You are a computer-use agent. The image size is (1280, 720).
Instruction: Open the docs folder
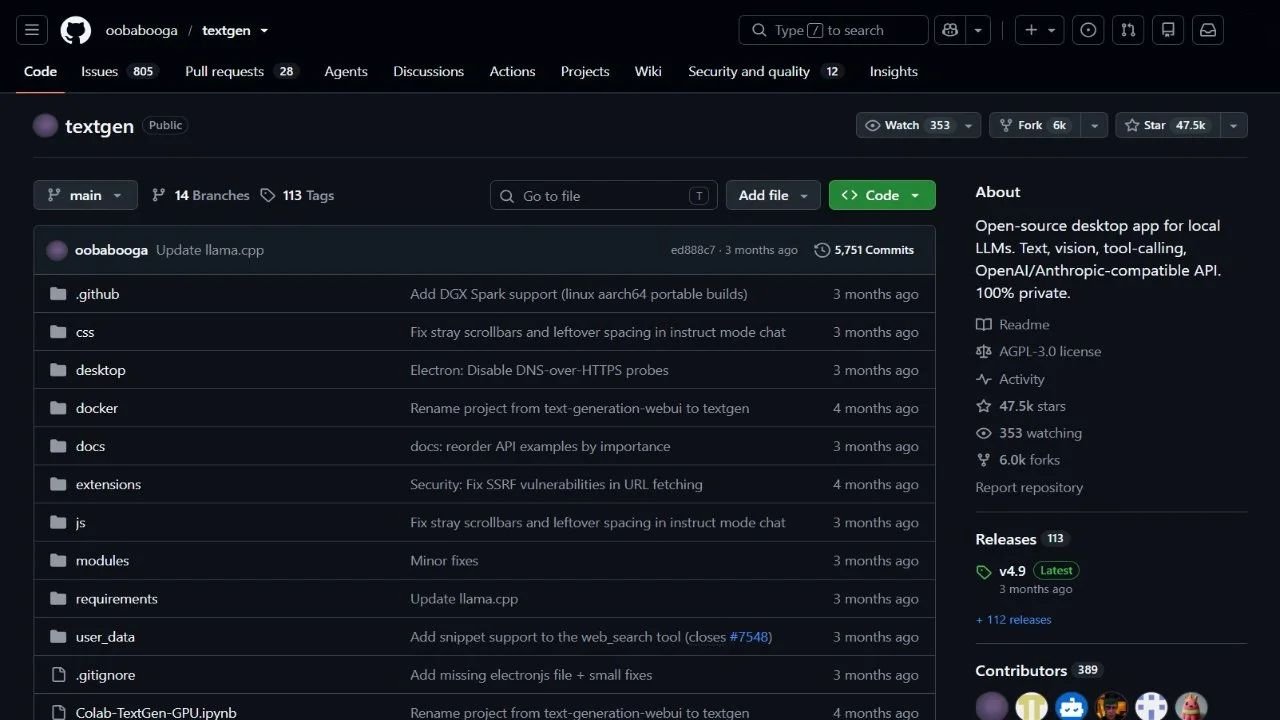(90, 446)
